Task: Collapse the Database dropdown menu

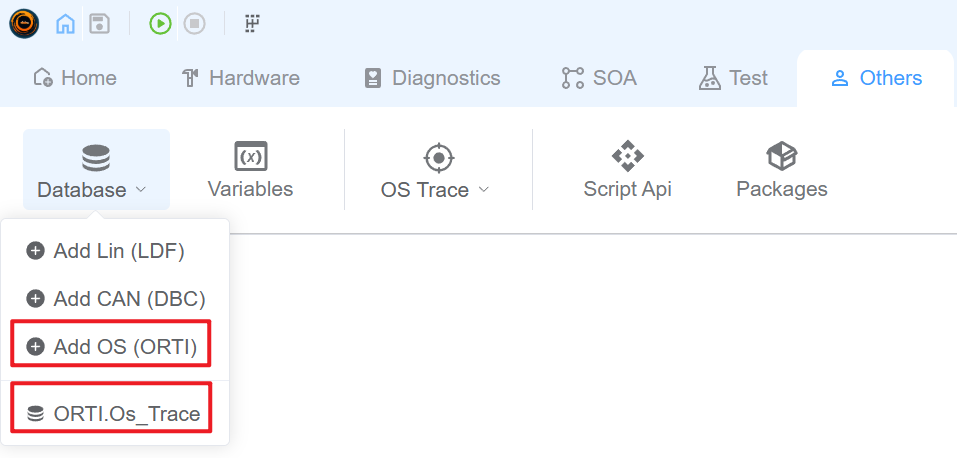Action: 95,170
